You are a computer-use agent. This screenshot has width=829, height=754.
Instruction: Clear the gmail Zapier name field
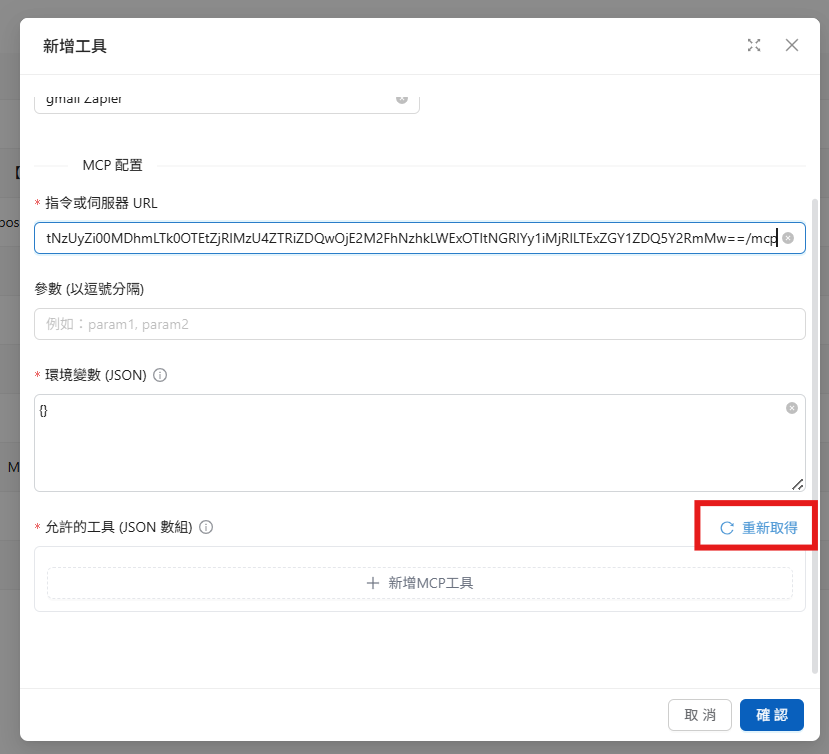(402, 99)
